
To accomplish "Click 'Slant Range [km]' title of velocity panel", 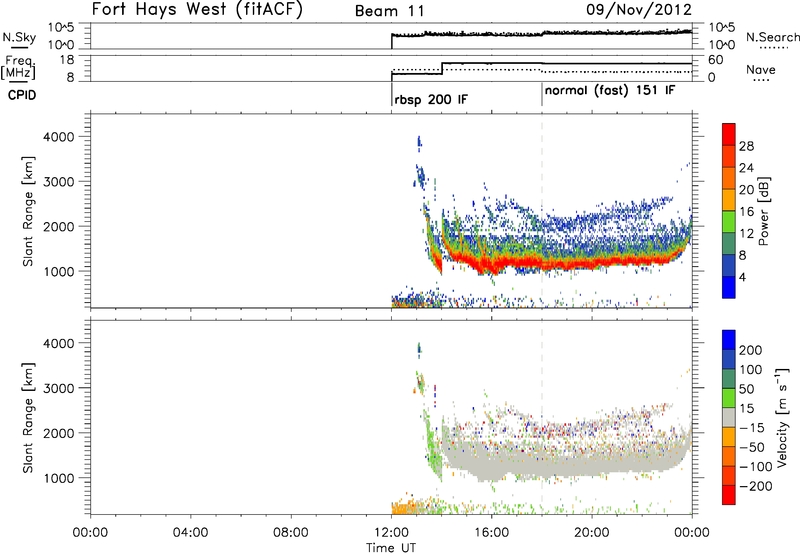I will (28, 418).
